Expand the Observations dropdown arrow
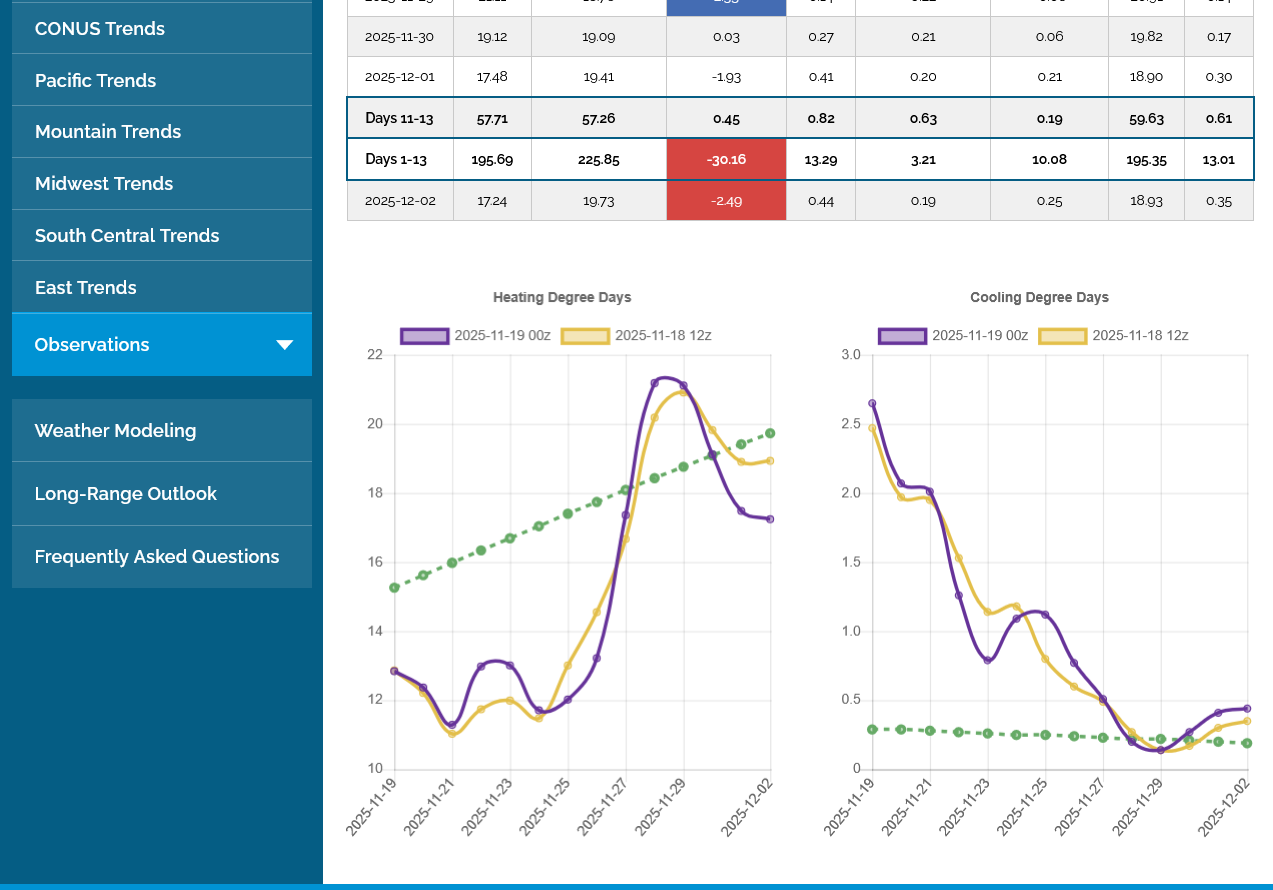The height and width of the screenshot is (890, 1273). coord(285,345)
